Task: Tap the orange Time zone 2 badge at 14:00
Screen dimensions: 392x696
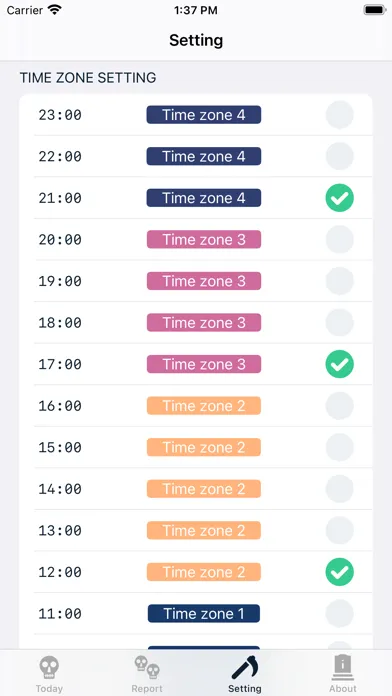Action: (204, 489)
